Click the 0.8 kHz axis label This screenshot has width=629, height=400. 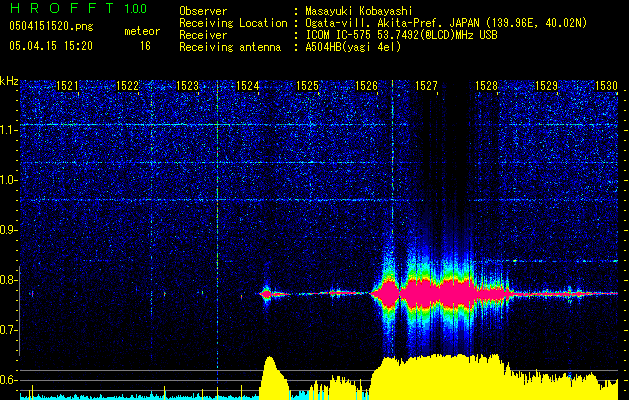(8, 280)
